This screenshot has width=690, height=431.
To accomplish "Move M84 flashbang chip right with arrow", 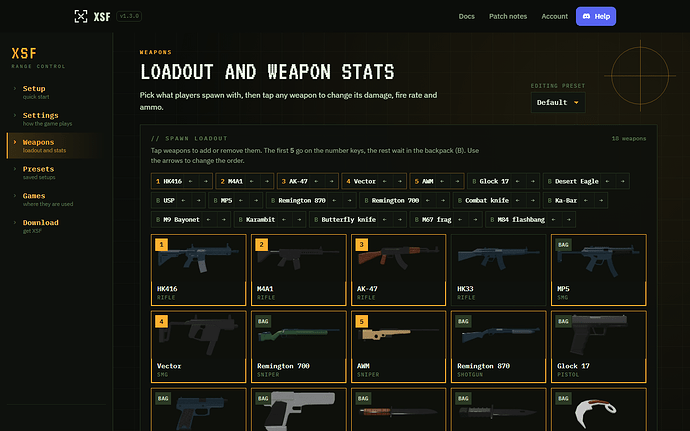I will 569,220.
